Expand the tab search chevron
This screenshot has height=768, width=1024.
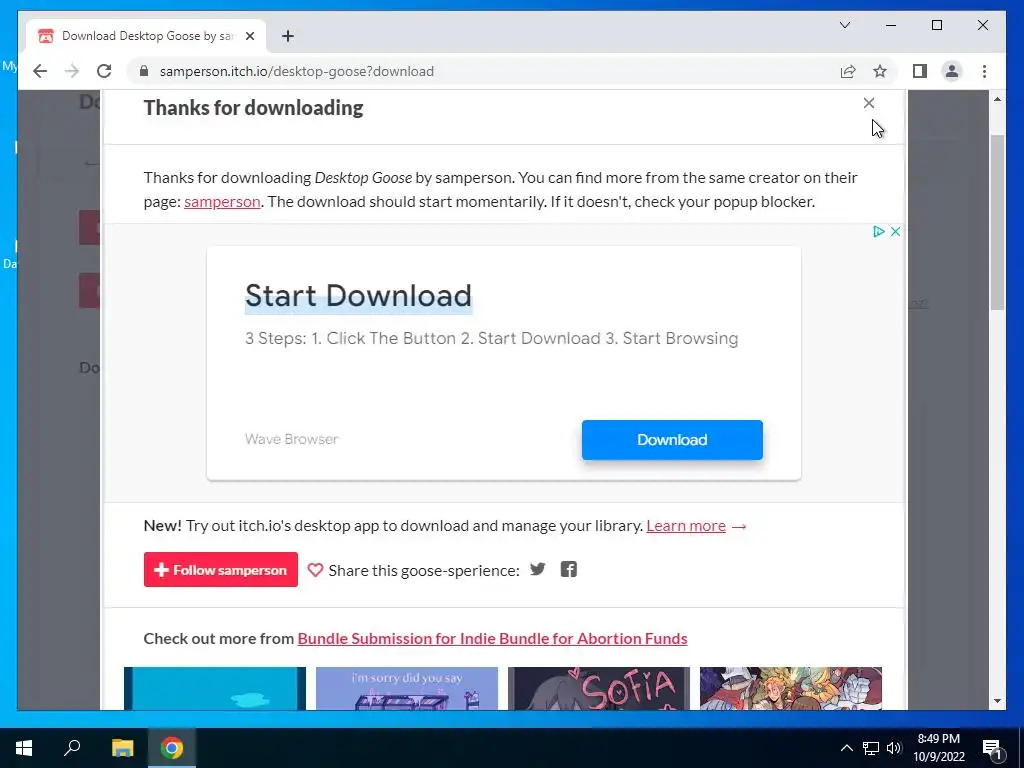(845, 25)
